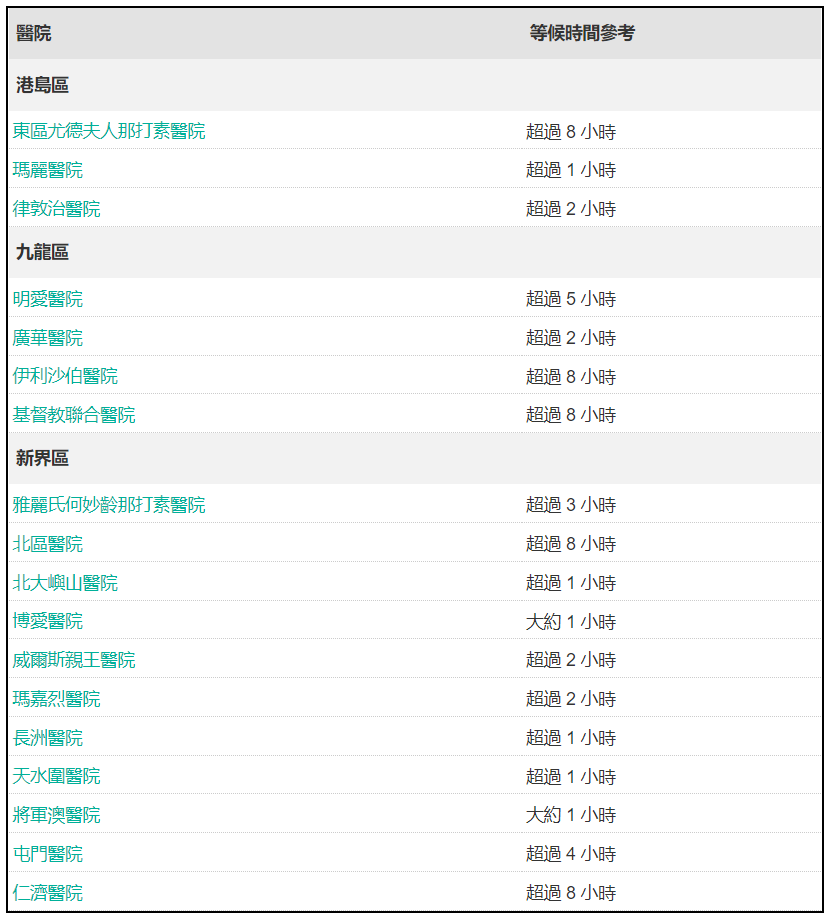831x917 pixels.
Task: Click the 北區醫院 link
Action: pyautogui.click(x=48, y=544)
